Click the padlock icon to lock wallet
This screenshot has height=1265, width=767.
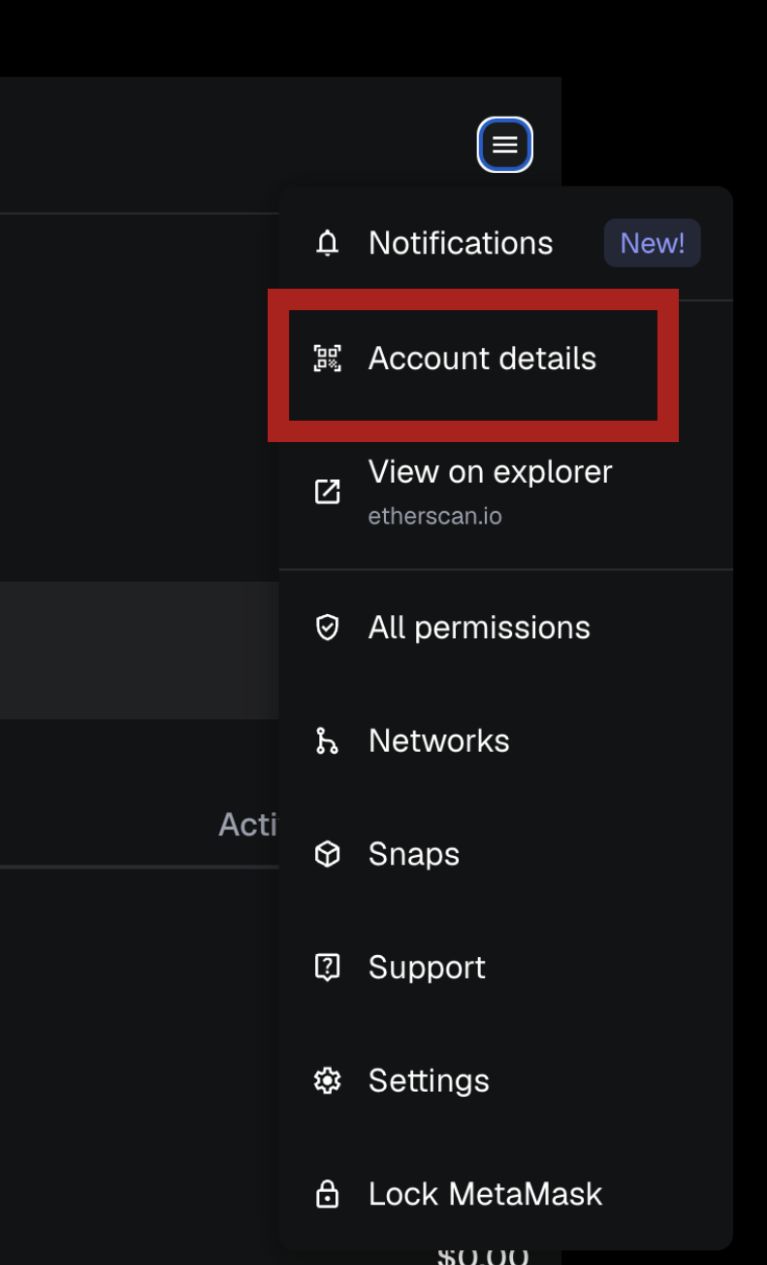327,1194
